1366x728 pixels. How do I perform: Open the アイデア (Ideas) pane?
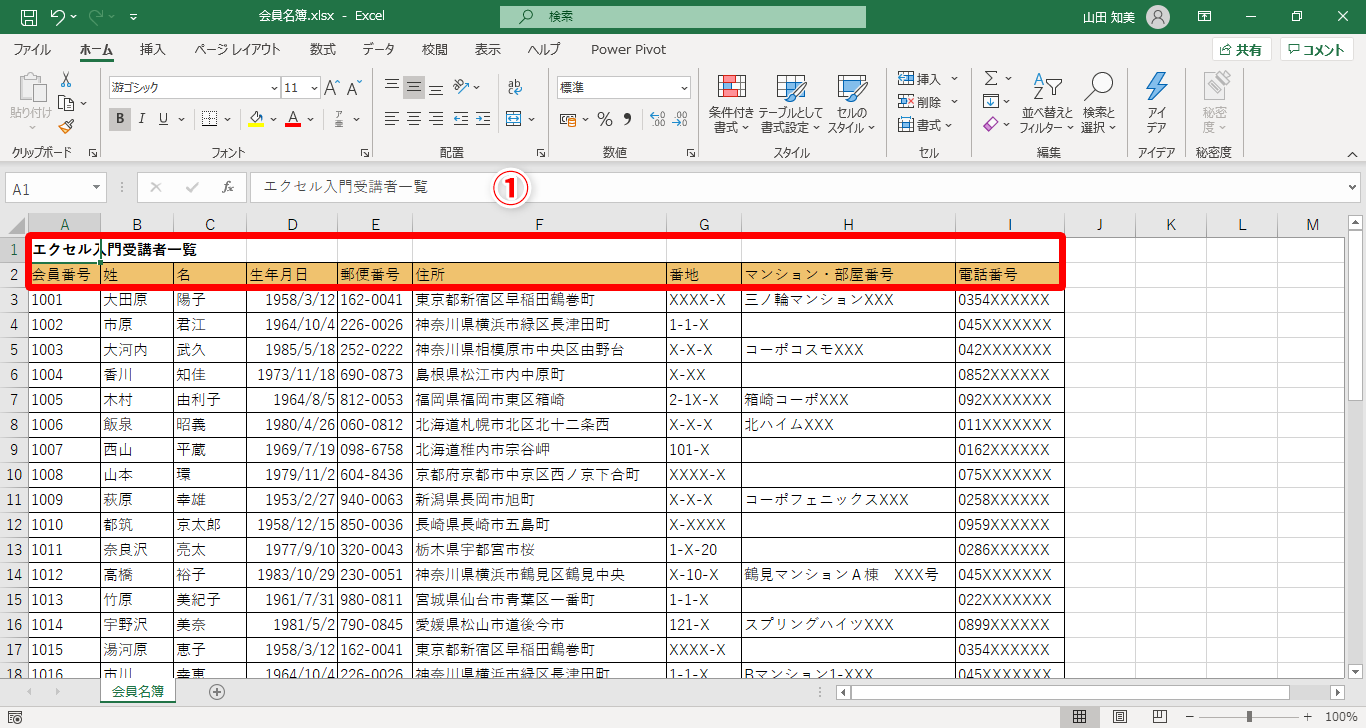[x=1157, y=103]
